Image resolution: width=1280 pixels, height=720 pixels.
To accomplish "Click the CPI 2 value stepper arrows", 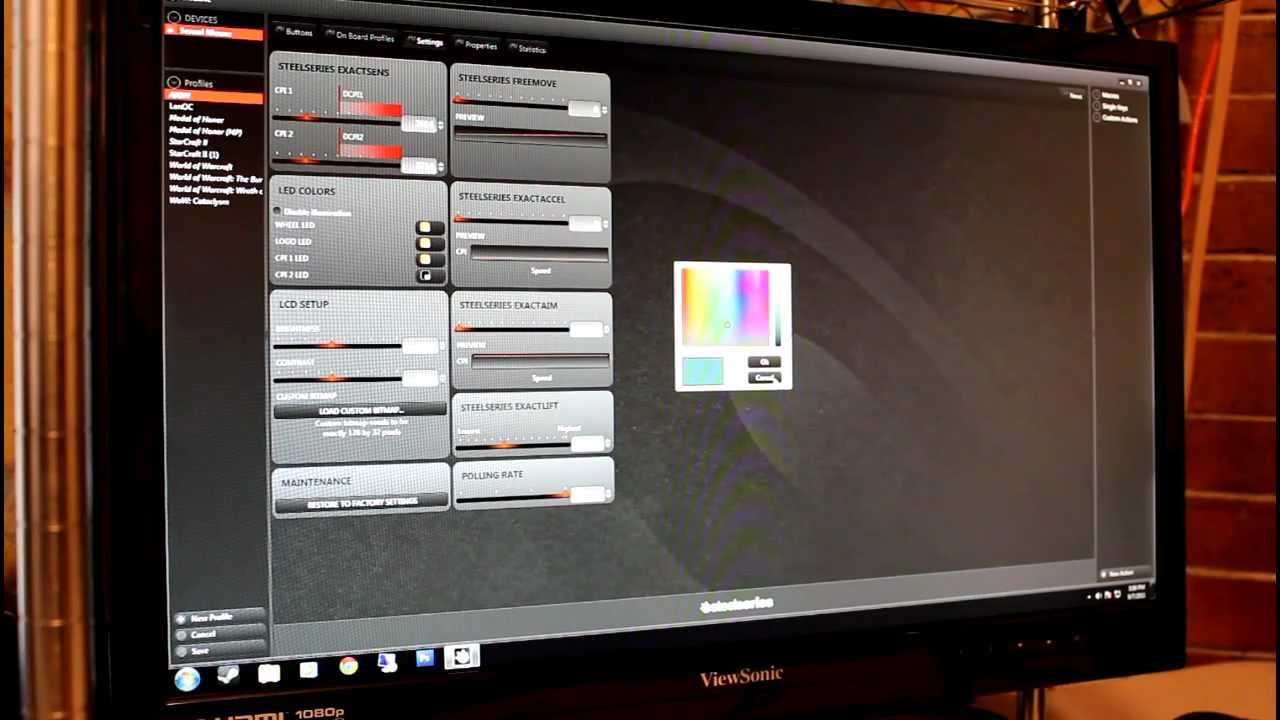I will [440, 166].
